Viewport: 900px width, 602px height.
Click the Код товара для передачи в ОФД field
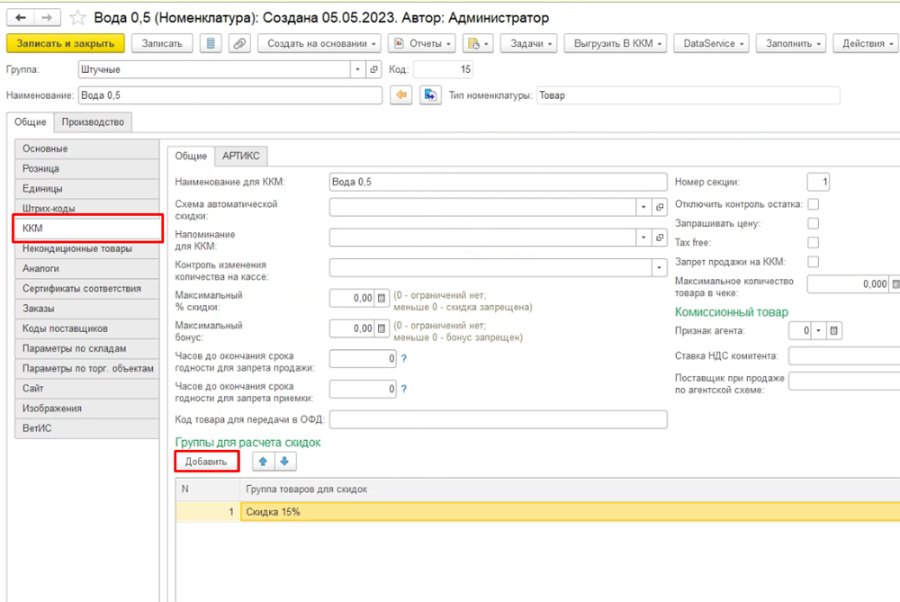498,420
